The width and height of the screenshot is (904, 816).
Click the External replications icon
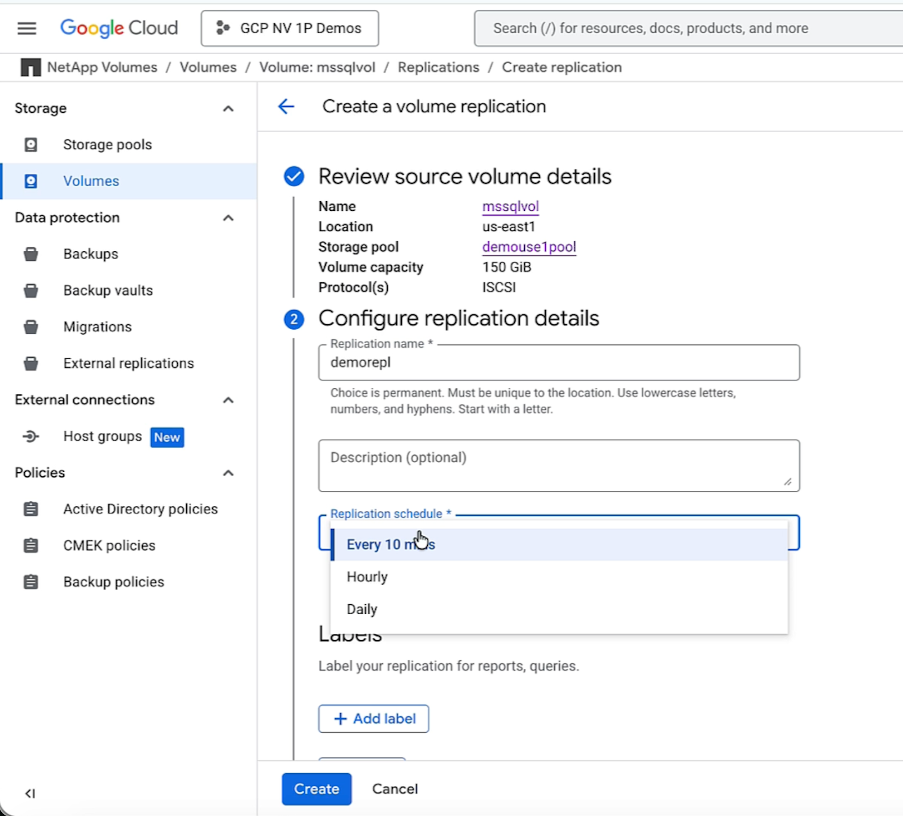(31, 363)
